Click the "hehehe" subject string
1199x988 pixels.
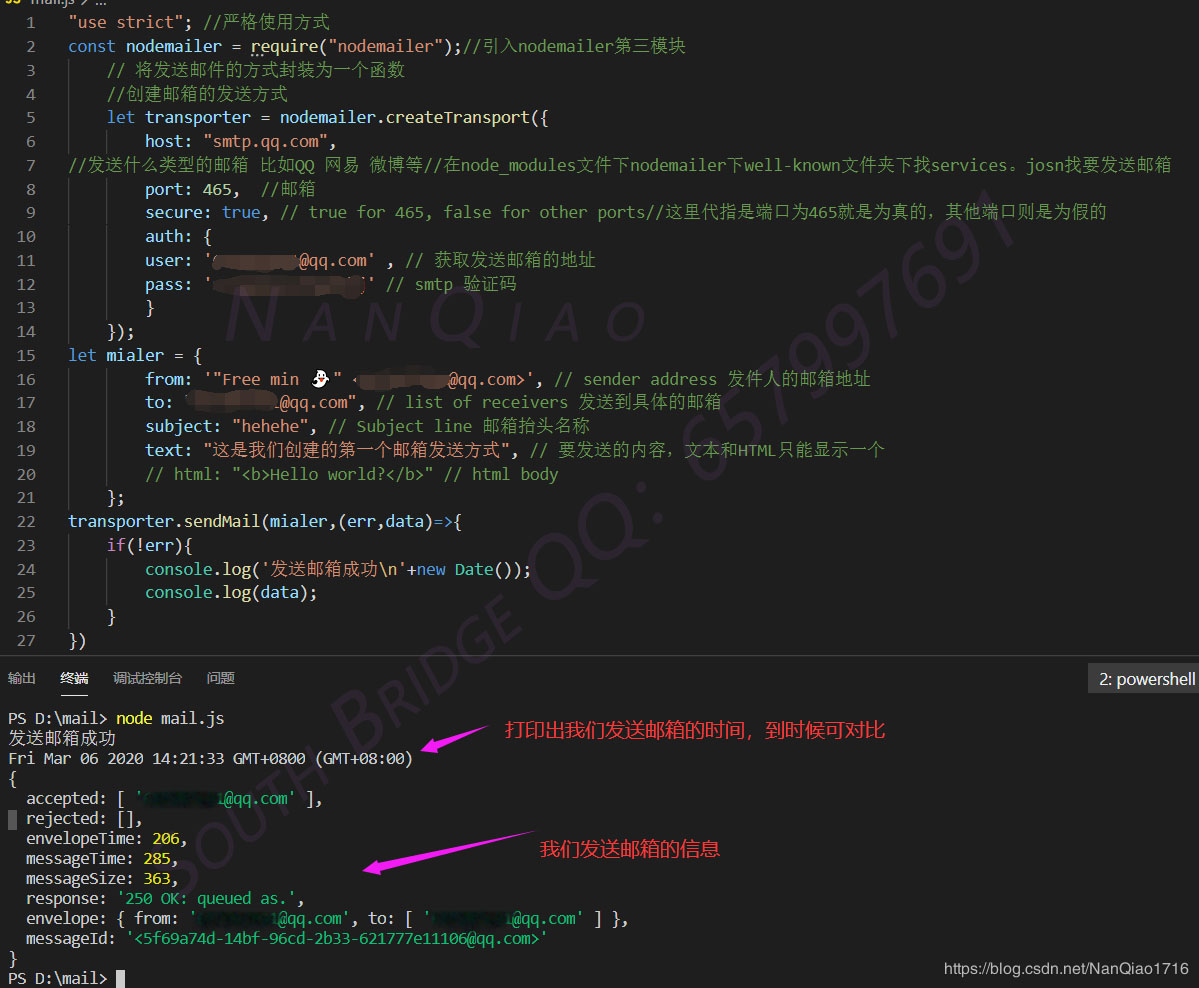[271, 426]
